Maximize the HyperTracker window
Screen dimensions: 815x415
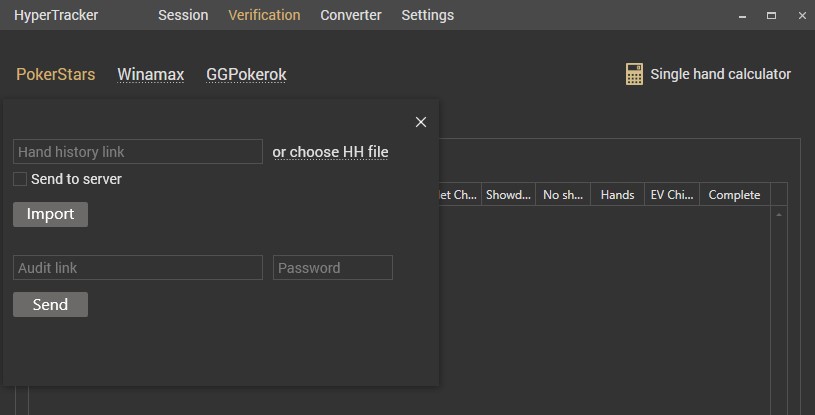click(771, 16)
